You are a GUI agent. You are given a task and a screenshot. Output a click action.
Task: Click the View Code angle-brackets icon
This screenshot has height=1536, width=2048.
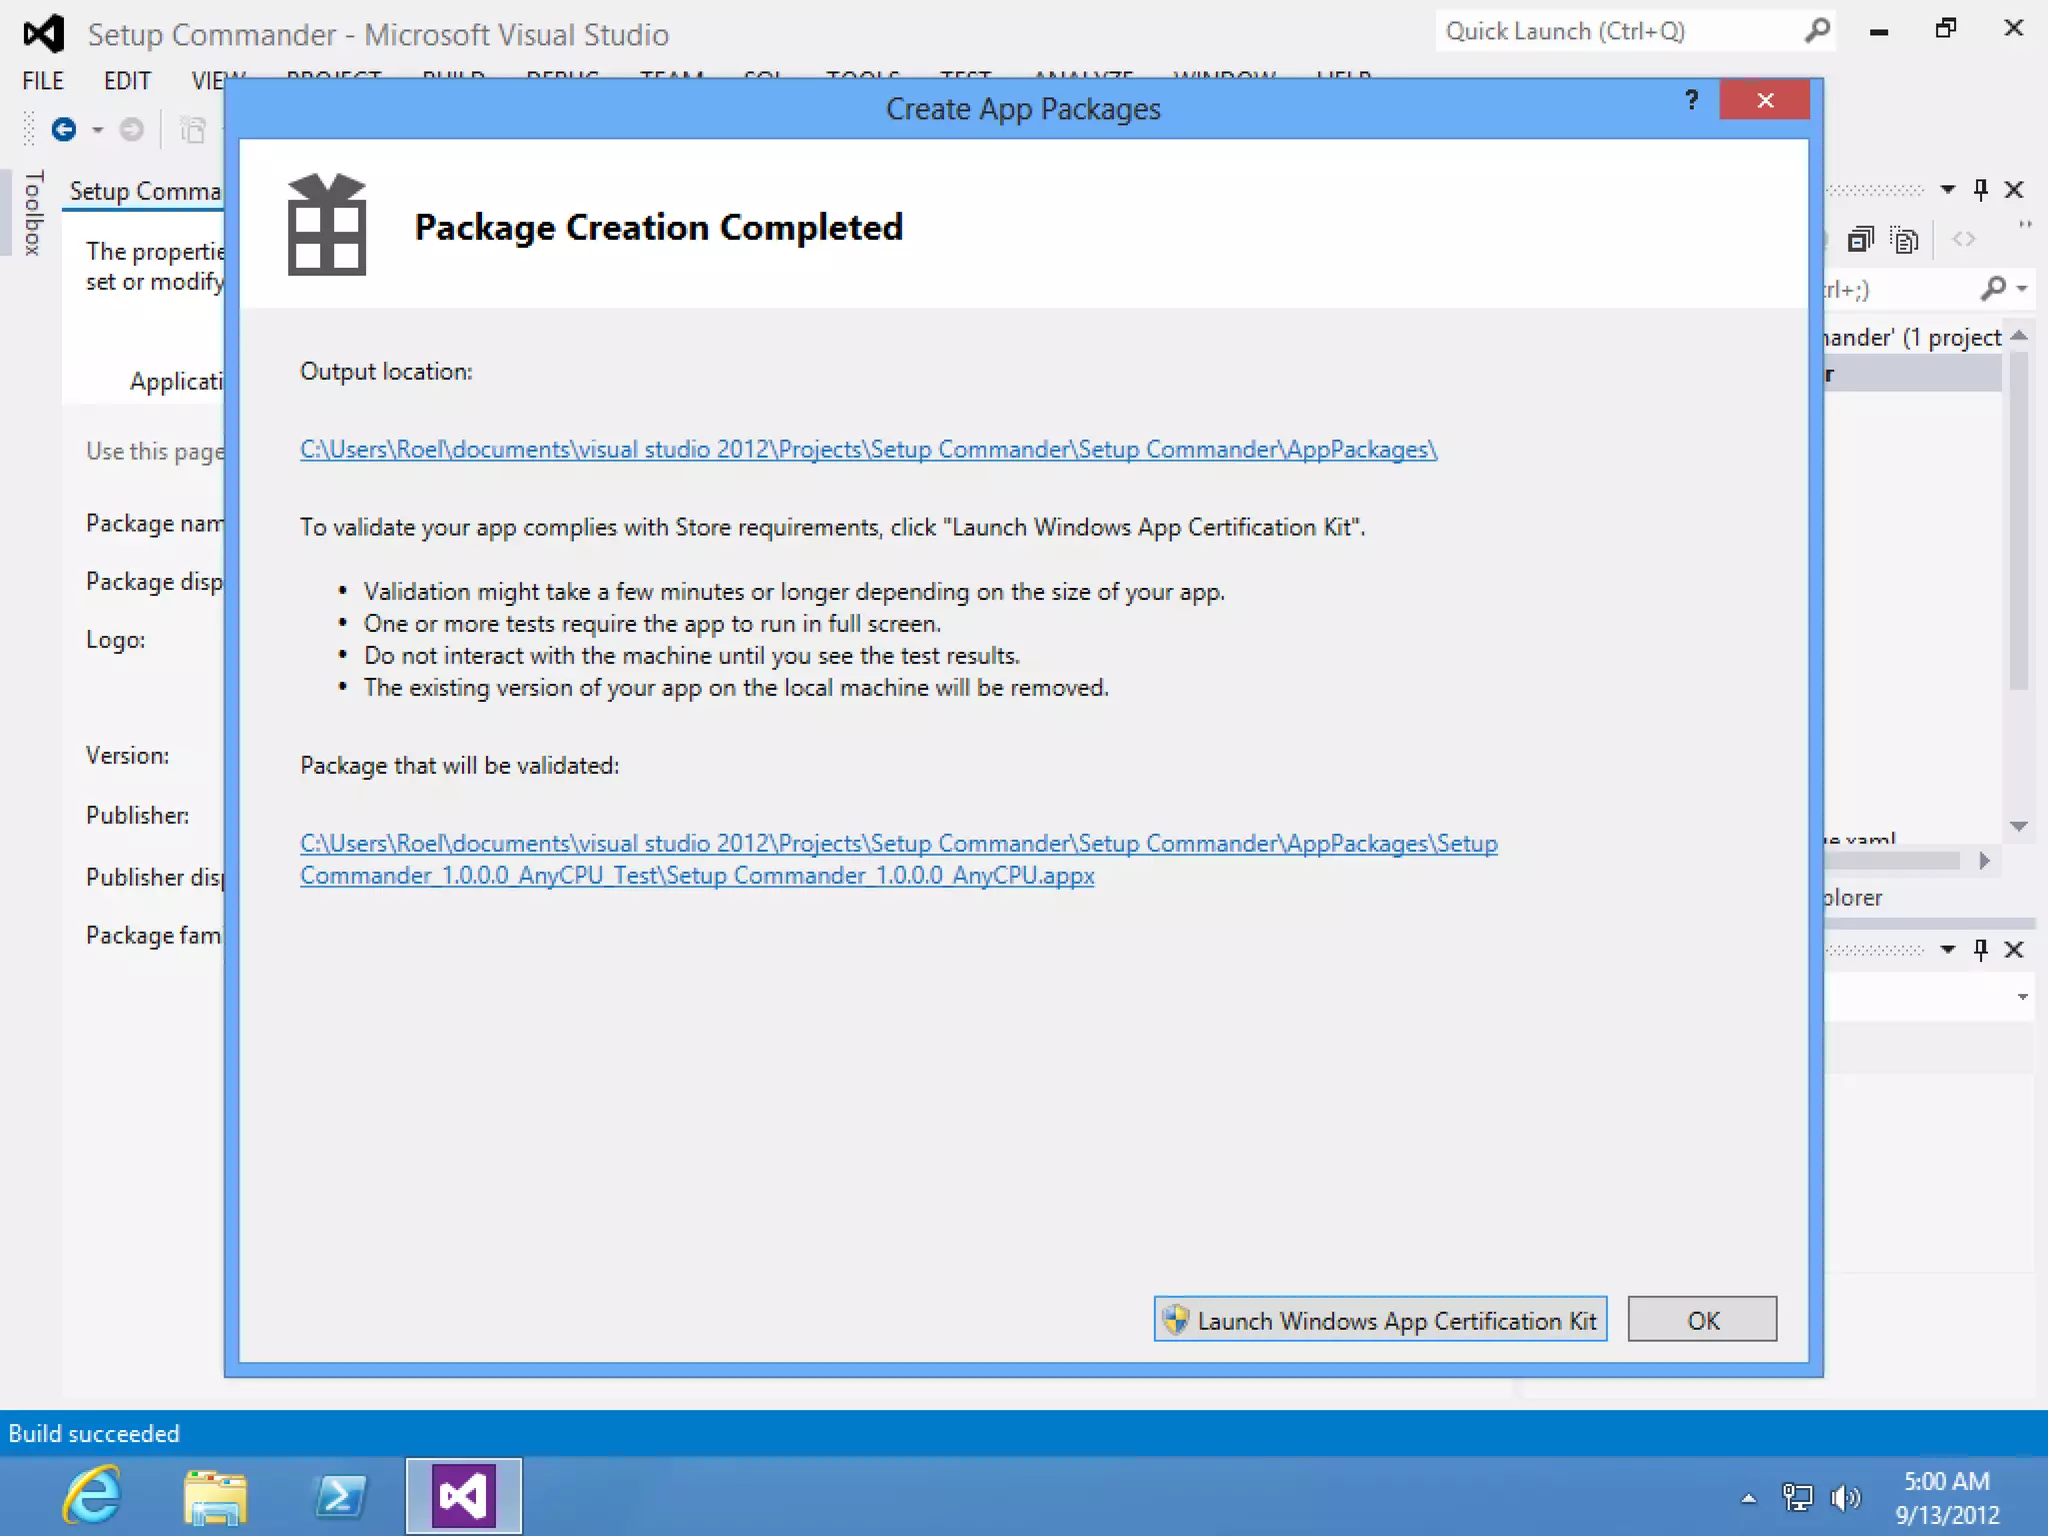(x=1964, y=239)
